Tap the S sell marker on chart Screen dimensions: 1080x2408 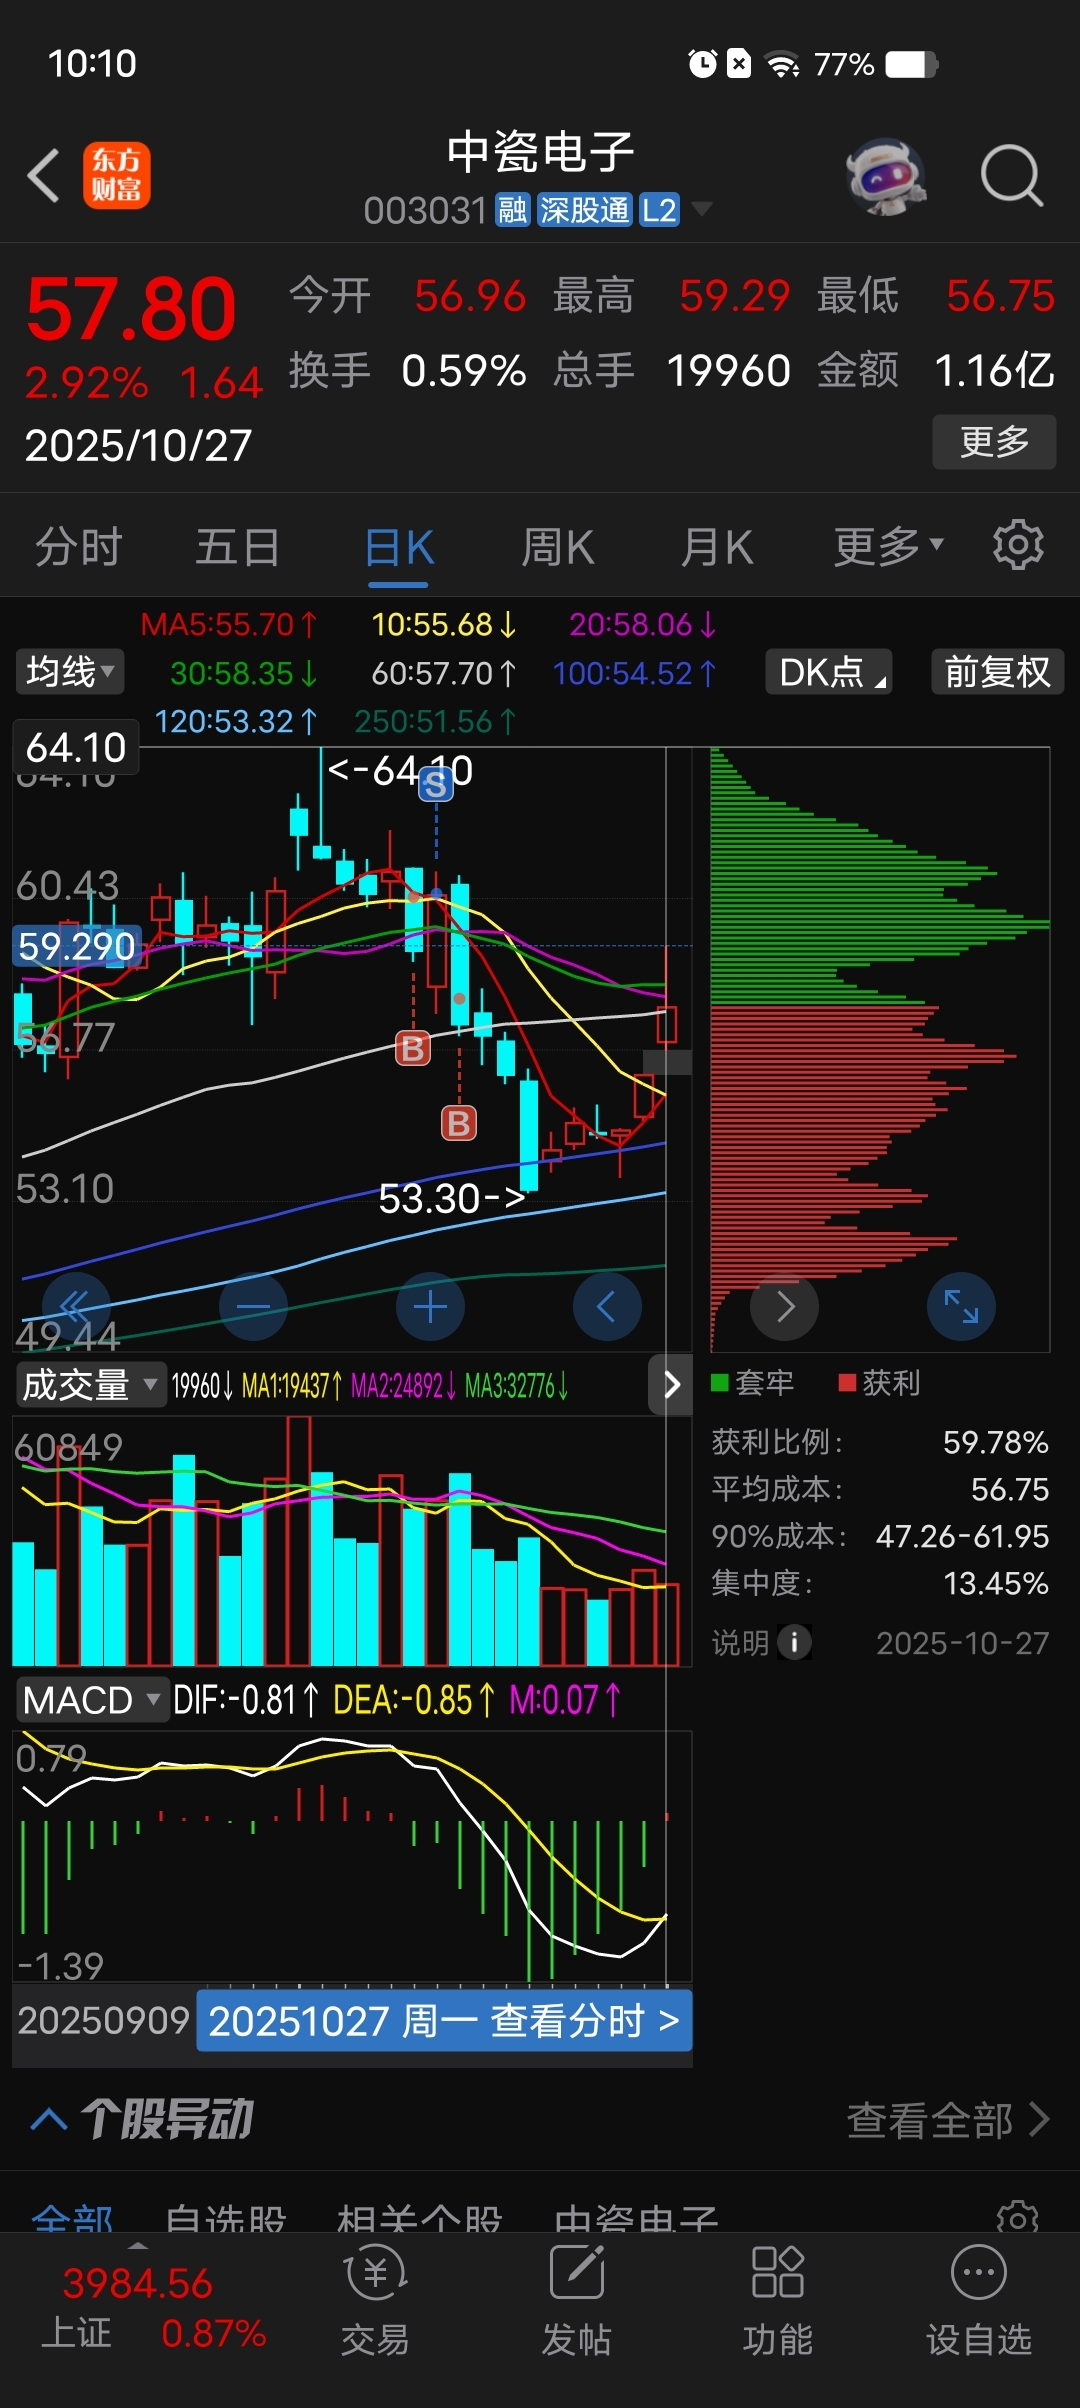click(x=436, y=784)
